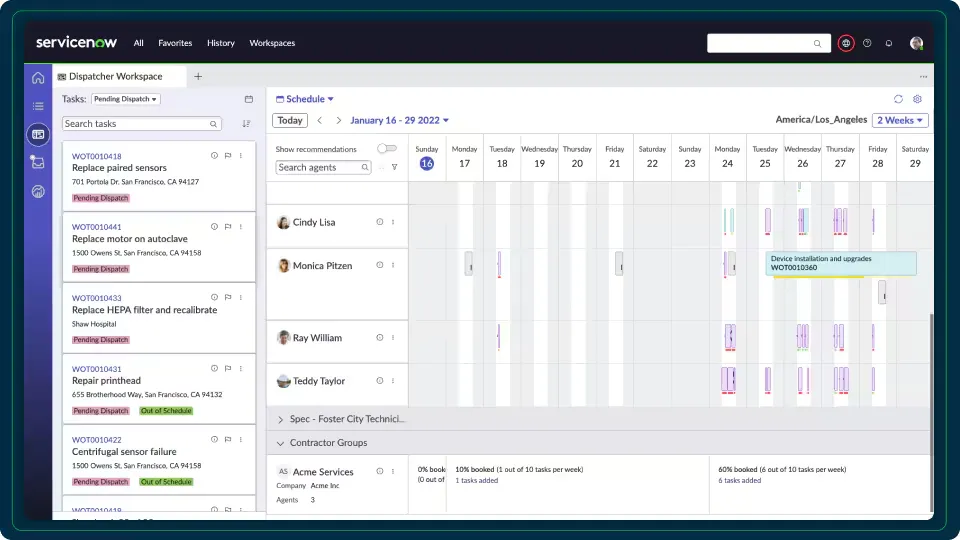Image resolution: width=960 pixels, height=540 pixels.
Task: Click the ServiceNow logo
Action: (x=76, y=42)
